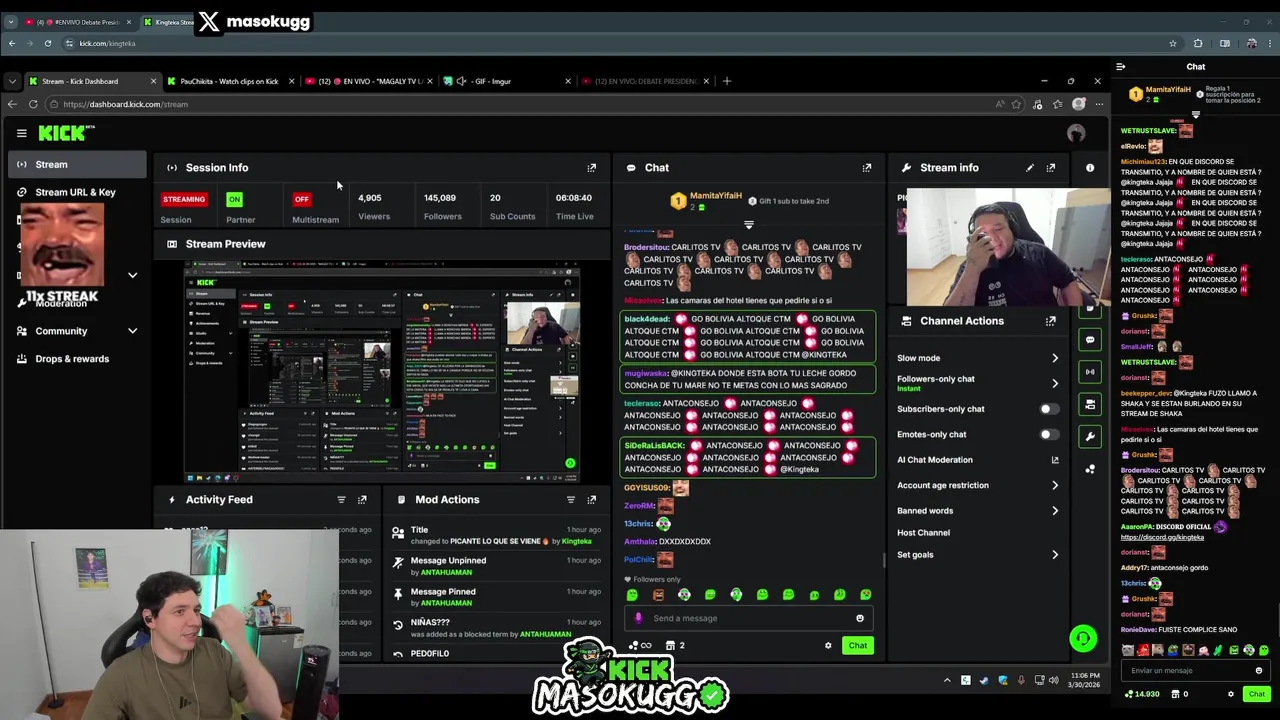Click the Stream Preview thumbnail
This screenshot has height=720, width=1280.
coord(382,373)
